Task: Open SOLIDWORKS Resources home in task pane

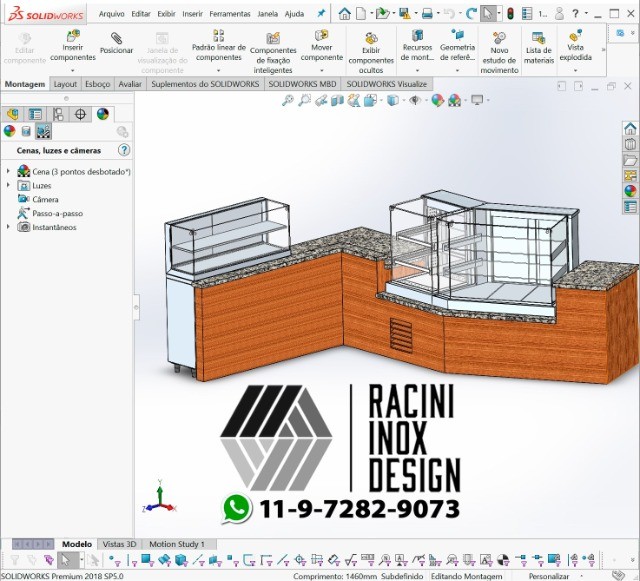Action: 630,129
